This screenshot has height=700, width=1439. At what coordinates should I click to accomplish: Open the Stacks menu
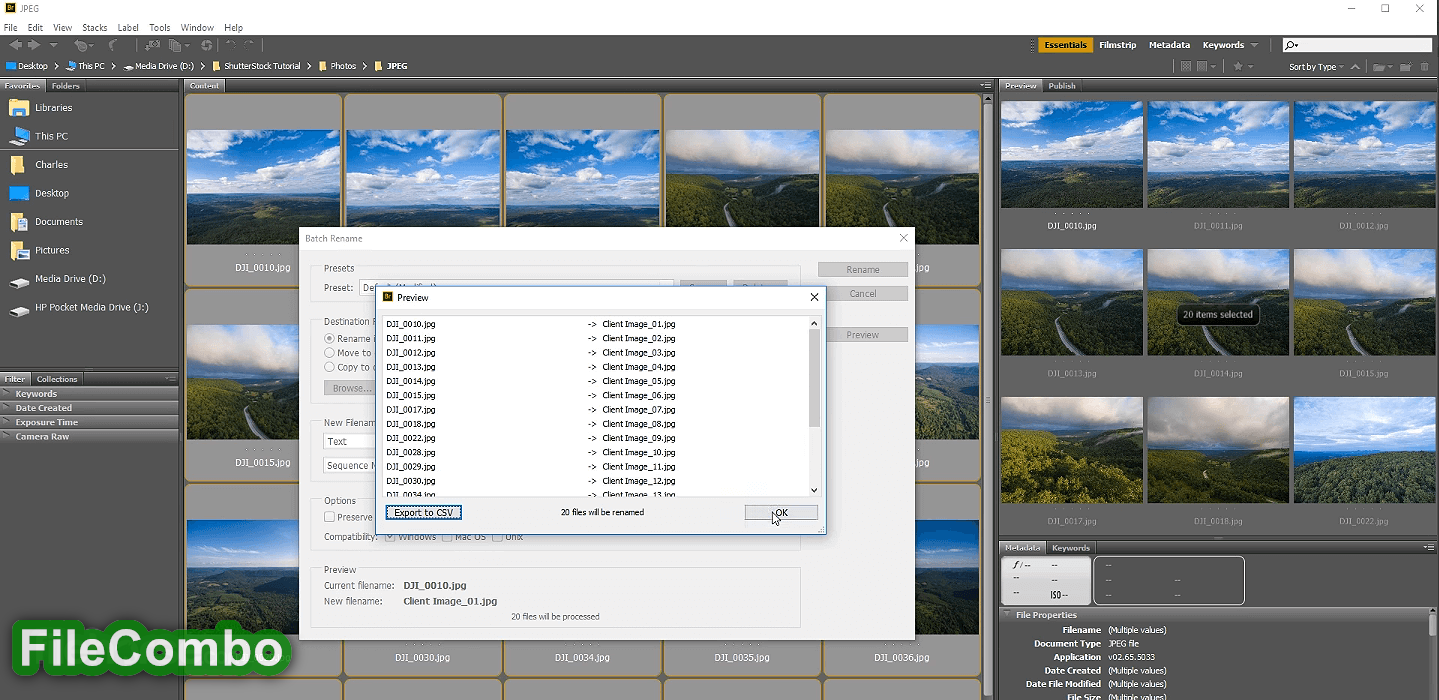[x=95, y=28]
